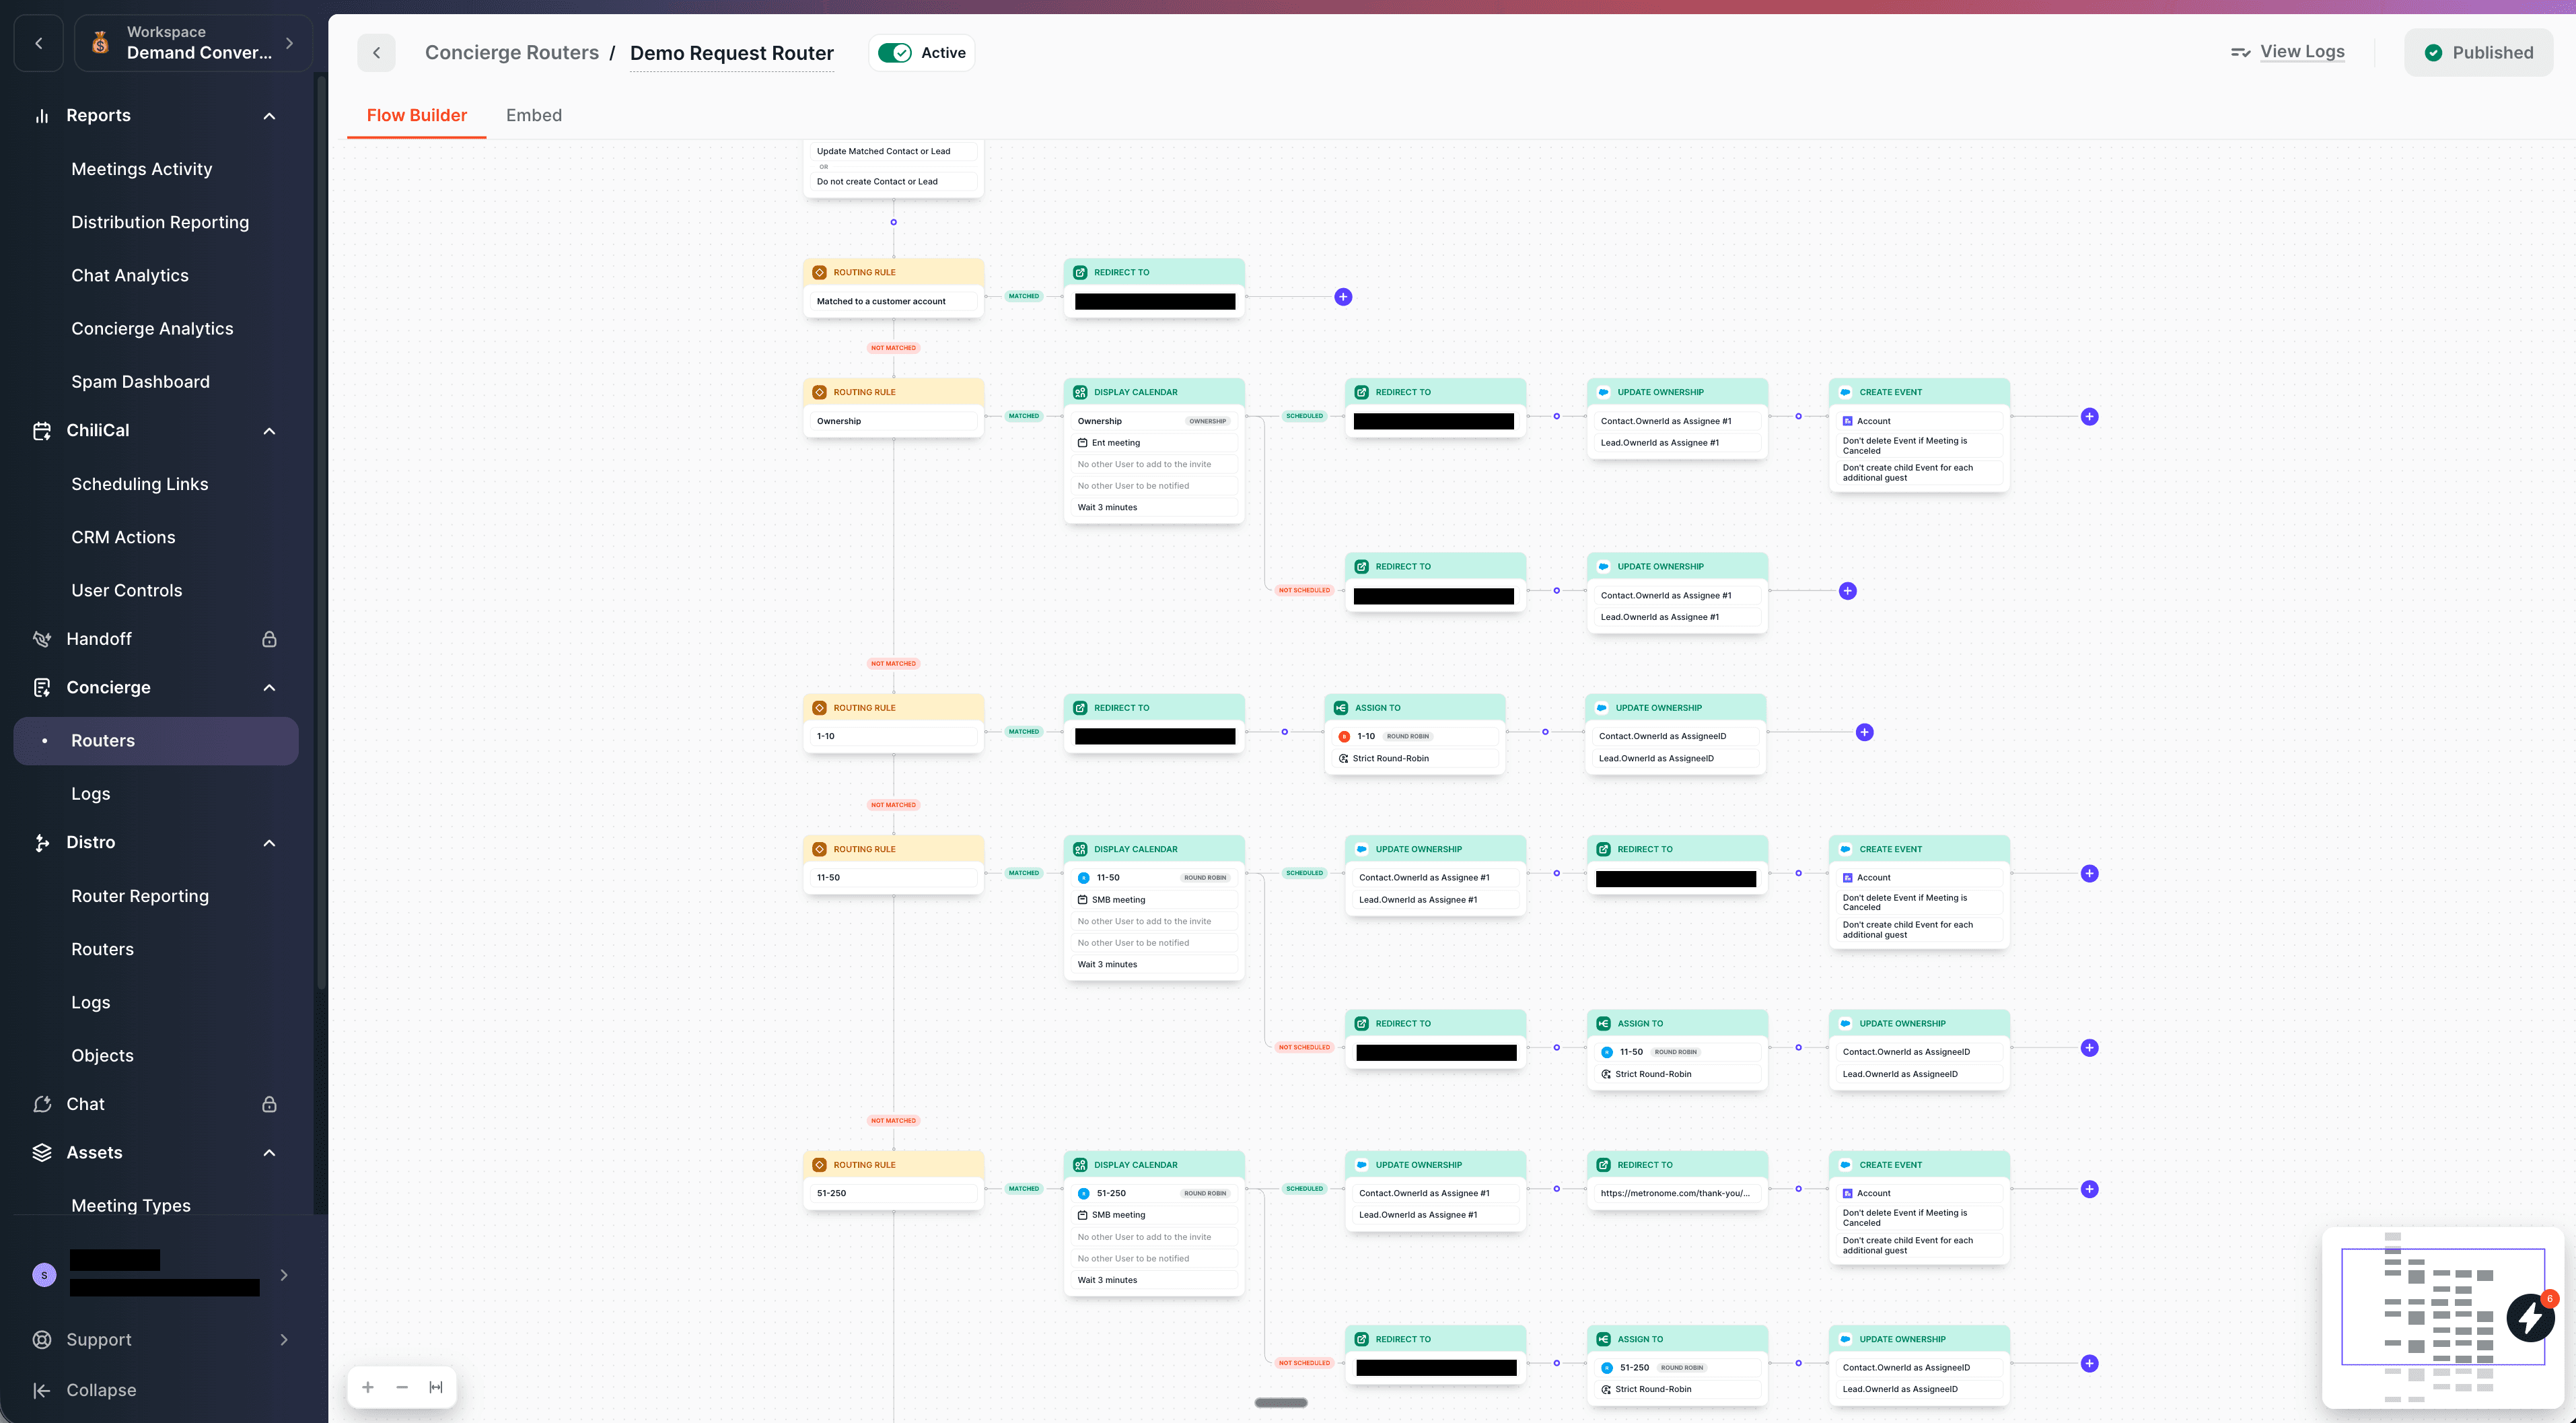The height and width of the screenshot is (1423, 2576).
Task: Click the zoom out minus icon
Action: 402,1387
